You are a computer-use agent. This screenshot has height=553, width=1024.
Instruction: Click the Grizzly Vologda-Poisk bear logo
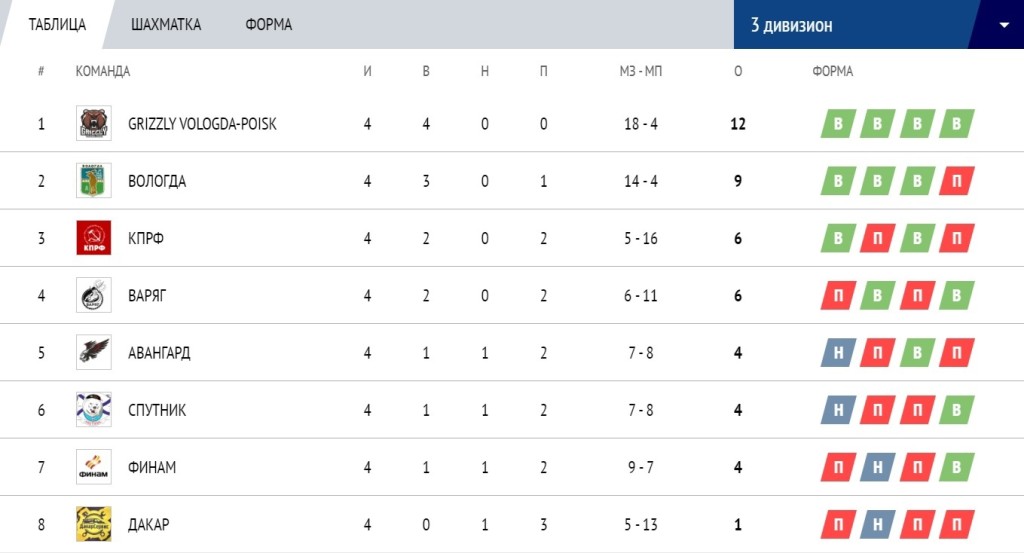(x=93, y=123)
